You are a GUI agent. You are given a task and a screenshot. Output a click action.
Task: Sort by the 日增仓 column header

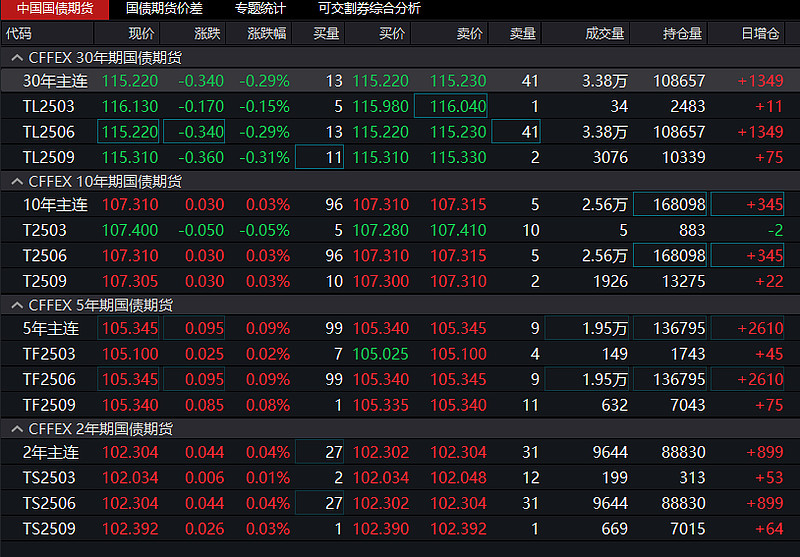point(746,34)
